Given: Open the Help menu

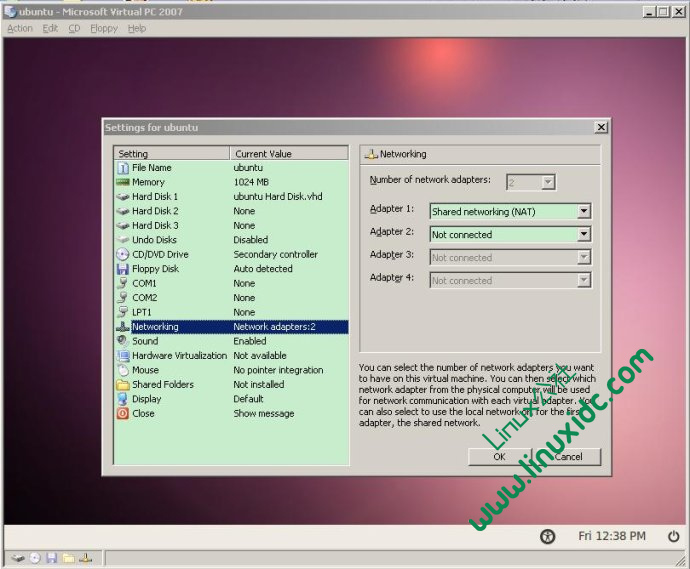Looking at the screenshot, I should (x=137, y=29).
